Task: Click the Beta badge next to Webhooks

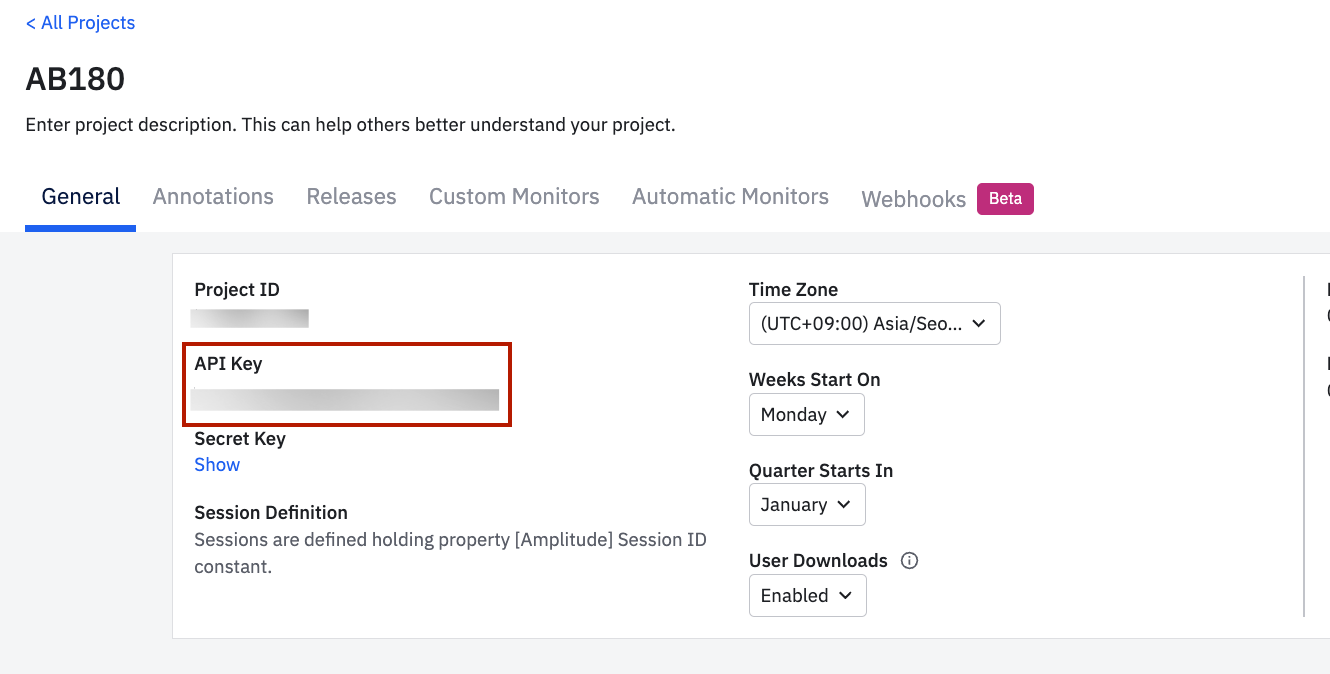Action: coord(1005,199)
